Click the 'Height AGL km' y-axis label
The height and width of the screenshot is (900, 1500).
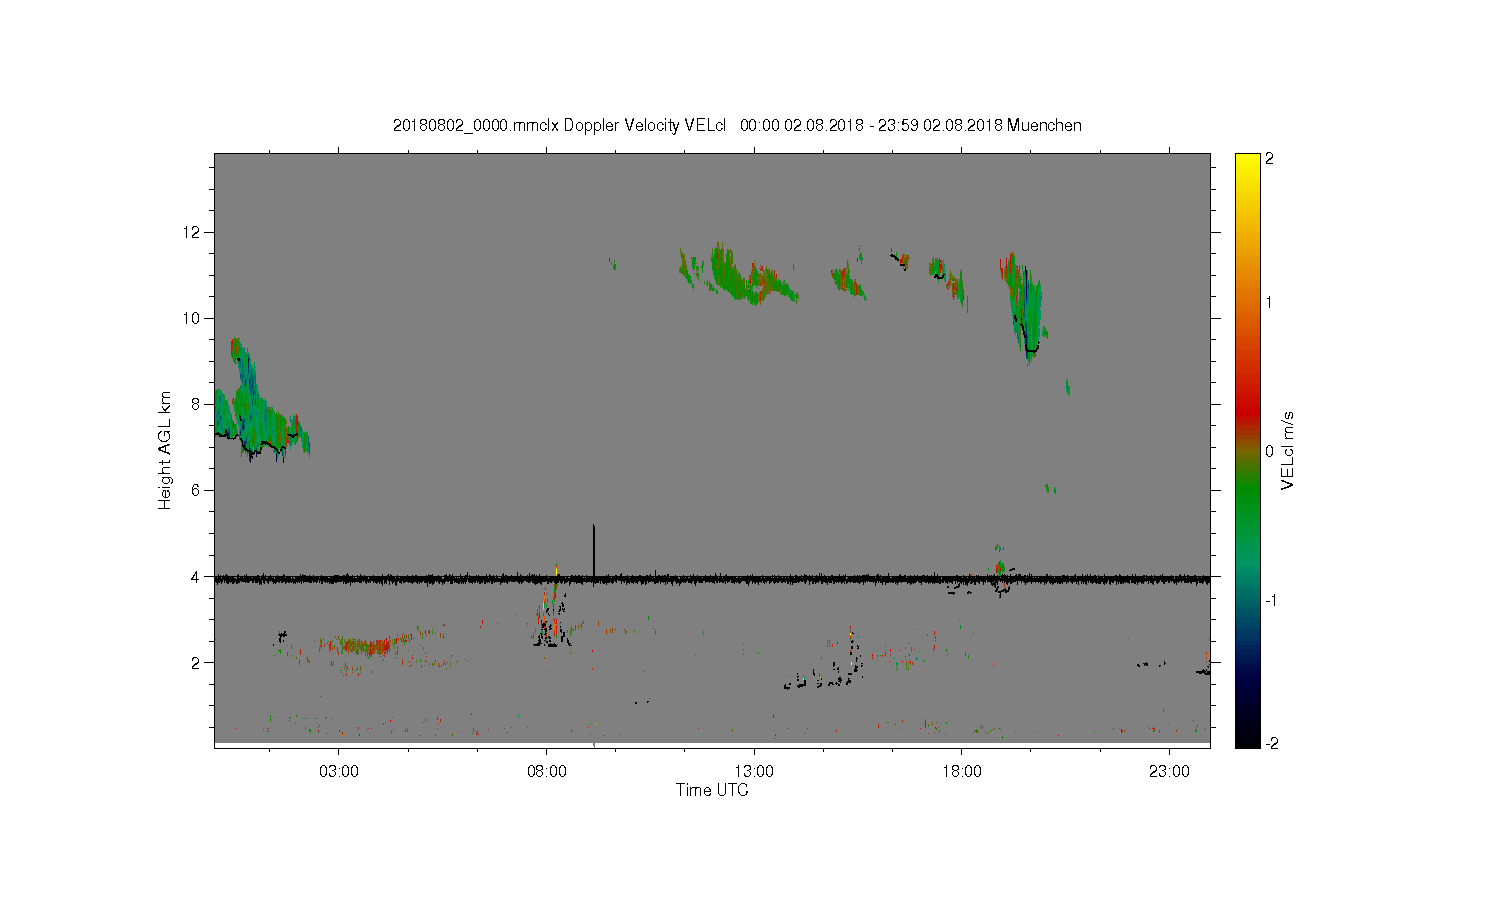point(165,450)
